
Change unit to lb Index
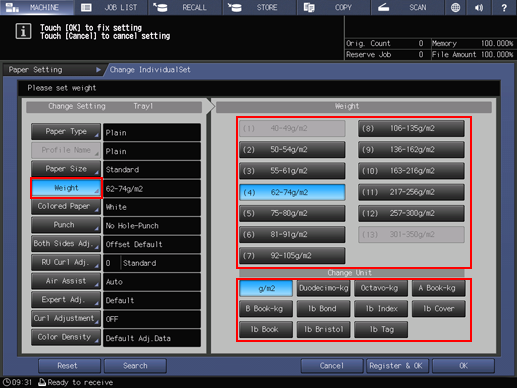pos(381,309)
